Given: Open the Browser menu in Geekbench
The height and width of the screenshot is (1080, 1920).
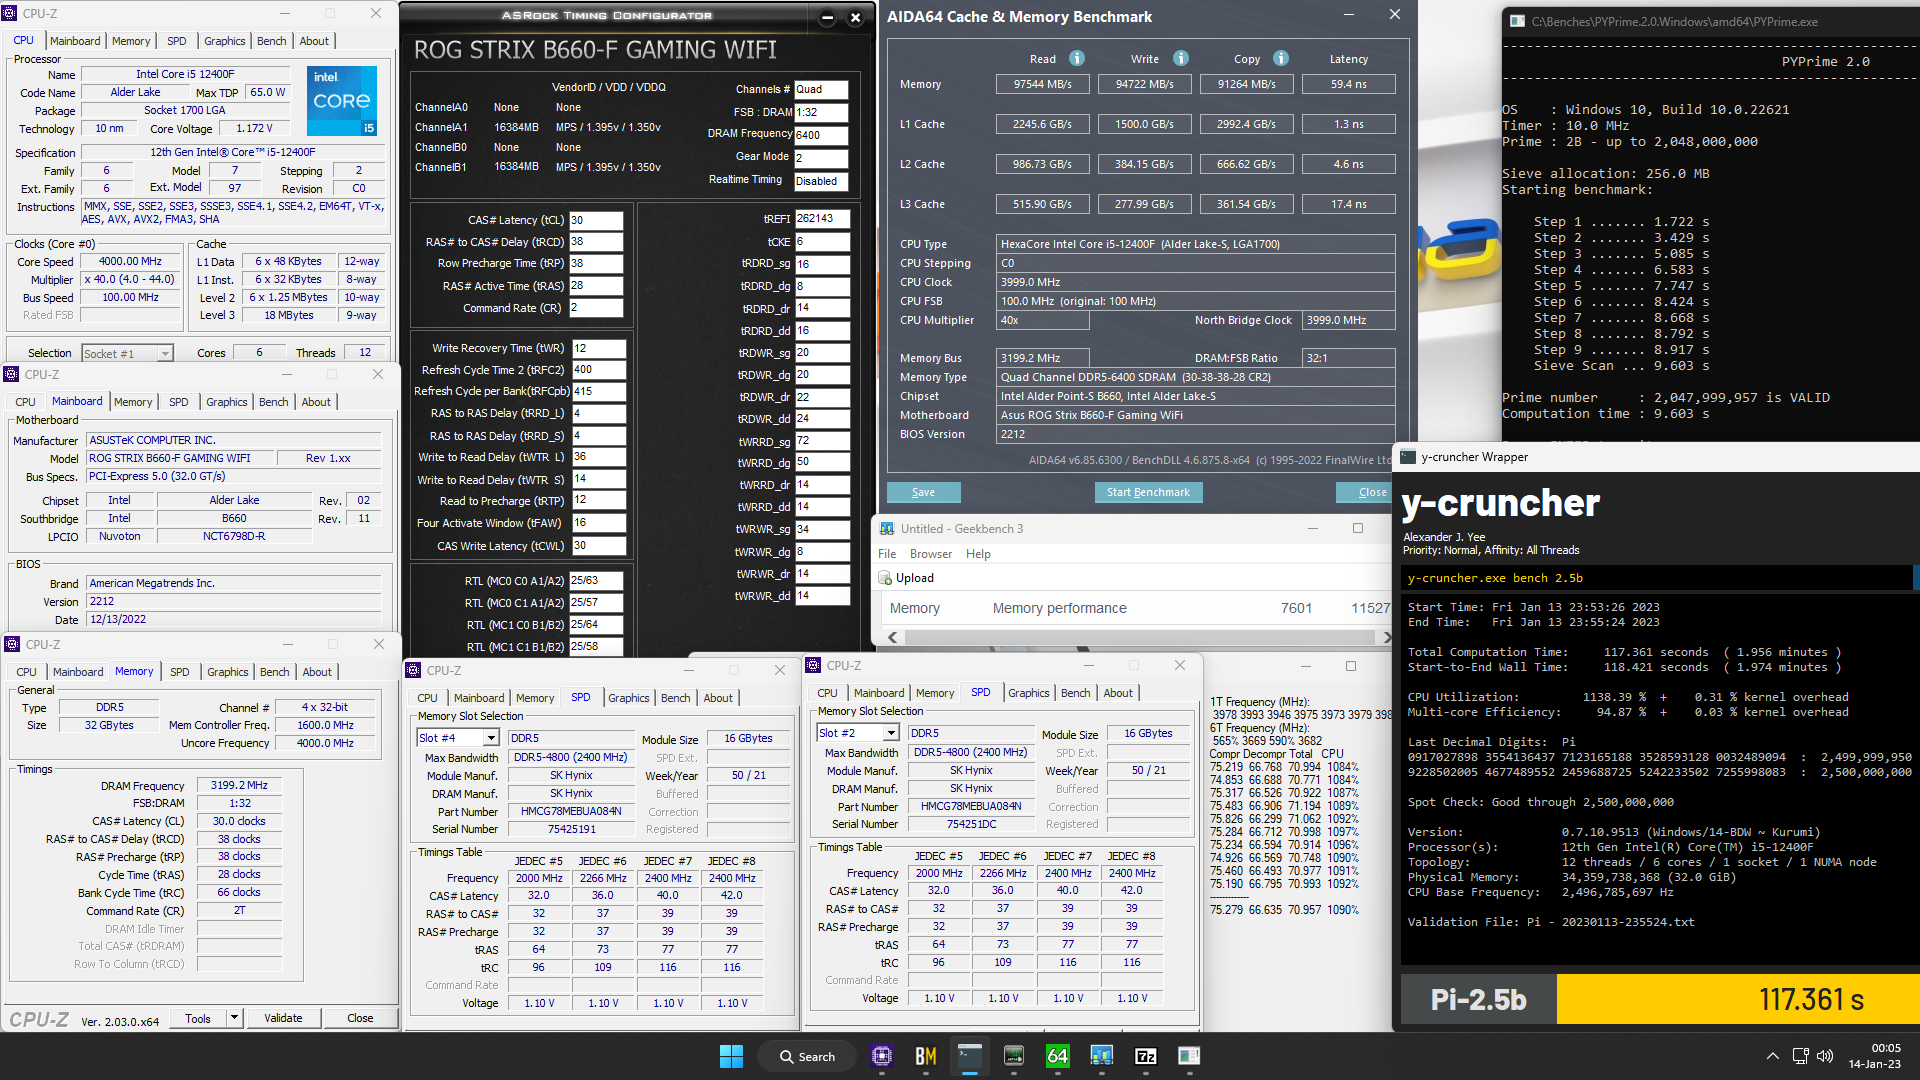Looking at the screenshot, I should (x=930, y=554).
